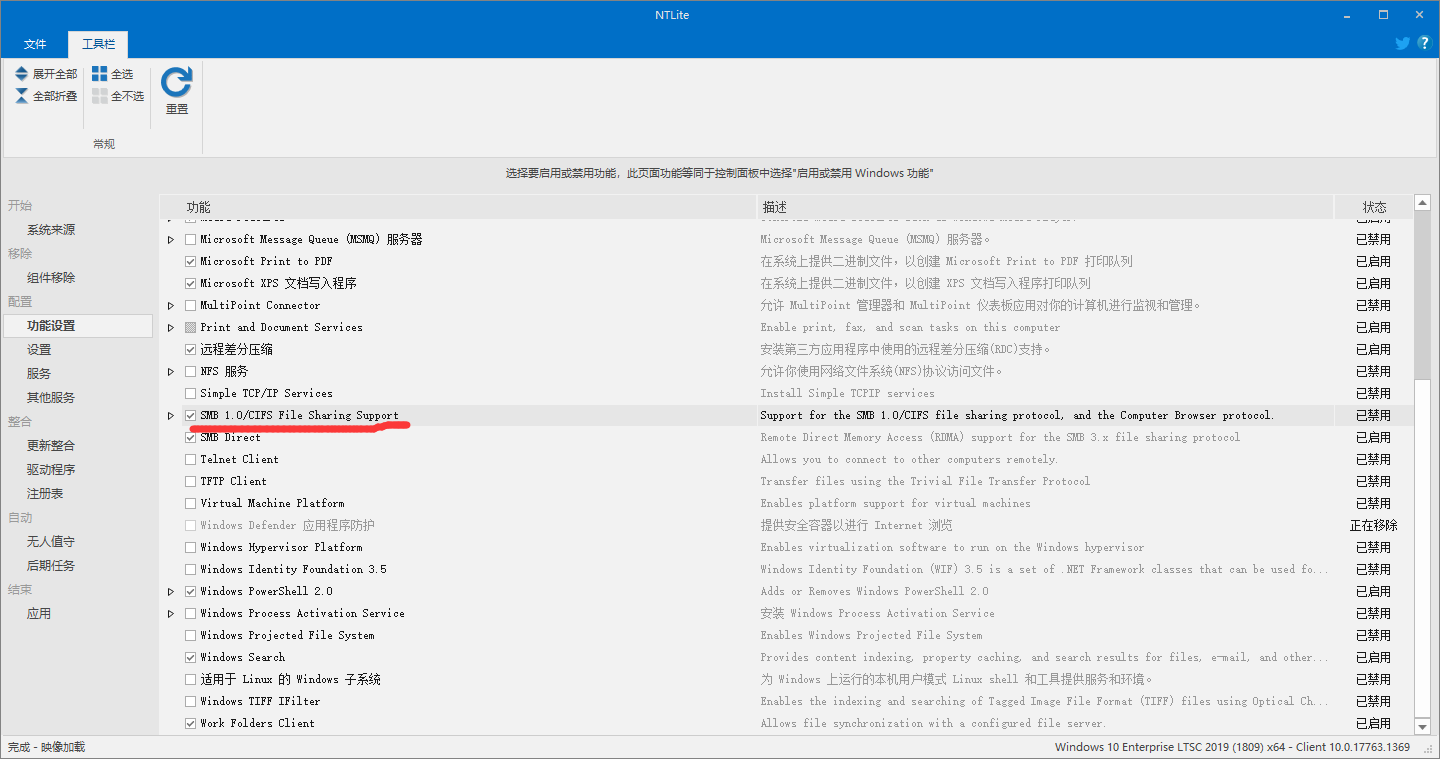Click the 全不选 deselect-all icon
Viewport: 1440px width, 759px height.
click(x=99, y=96)
